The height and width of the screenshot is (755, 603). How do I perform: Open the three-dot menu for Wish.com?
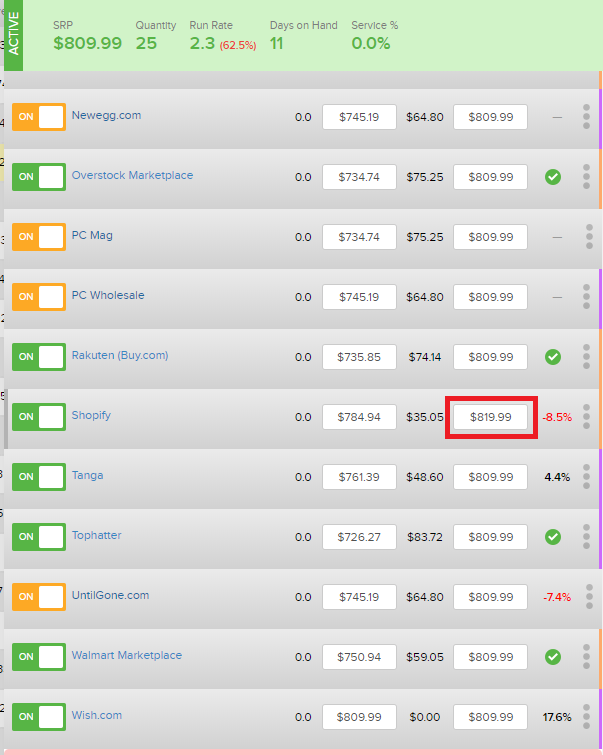pos(586,717)
